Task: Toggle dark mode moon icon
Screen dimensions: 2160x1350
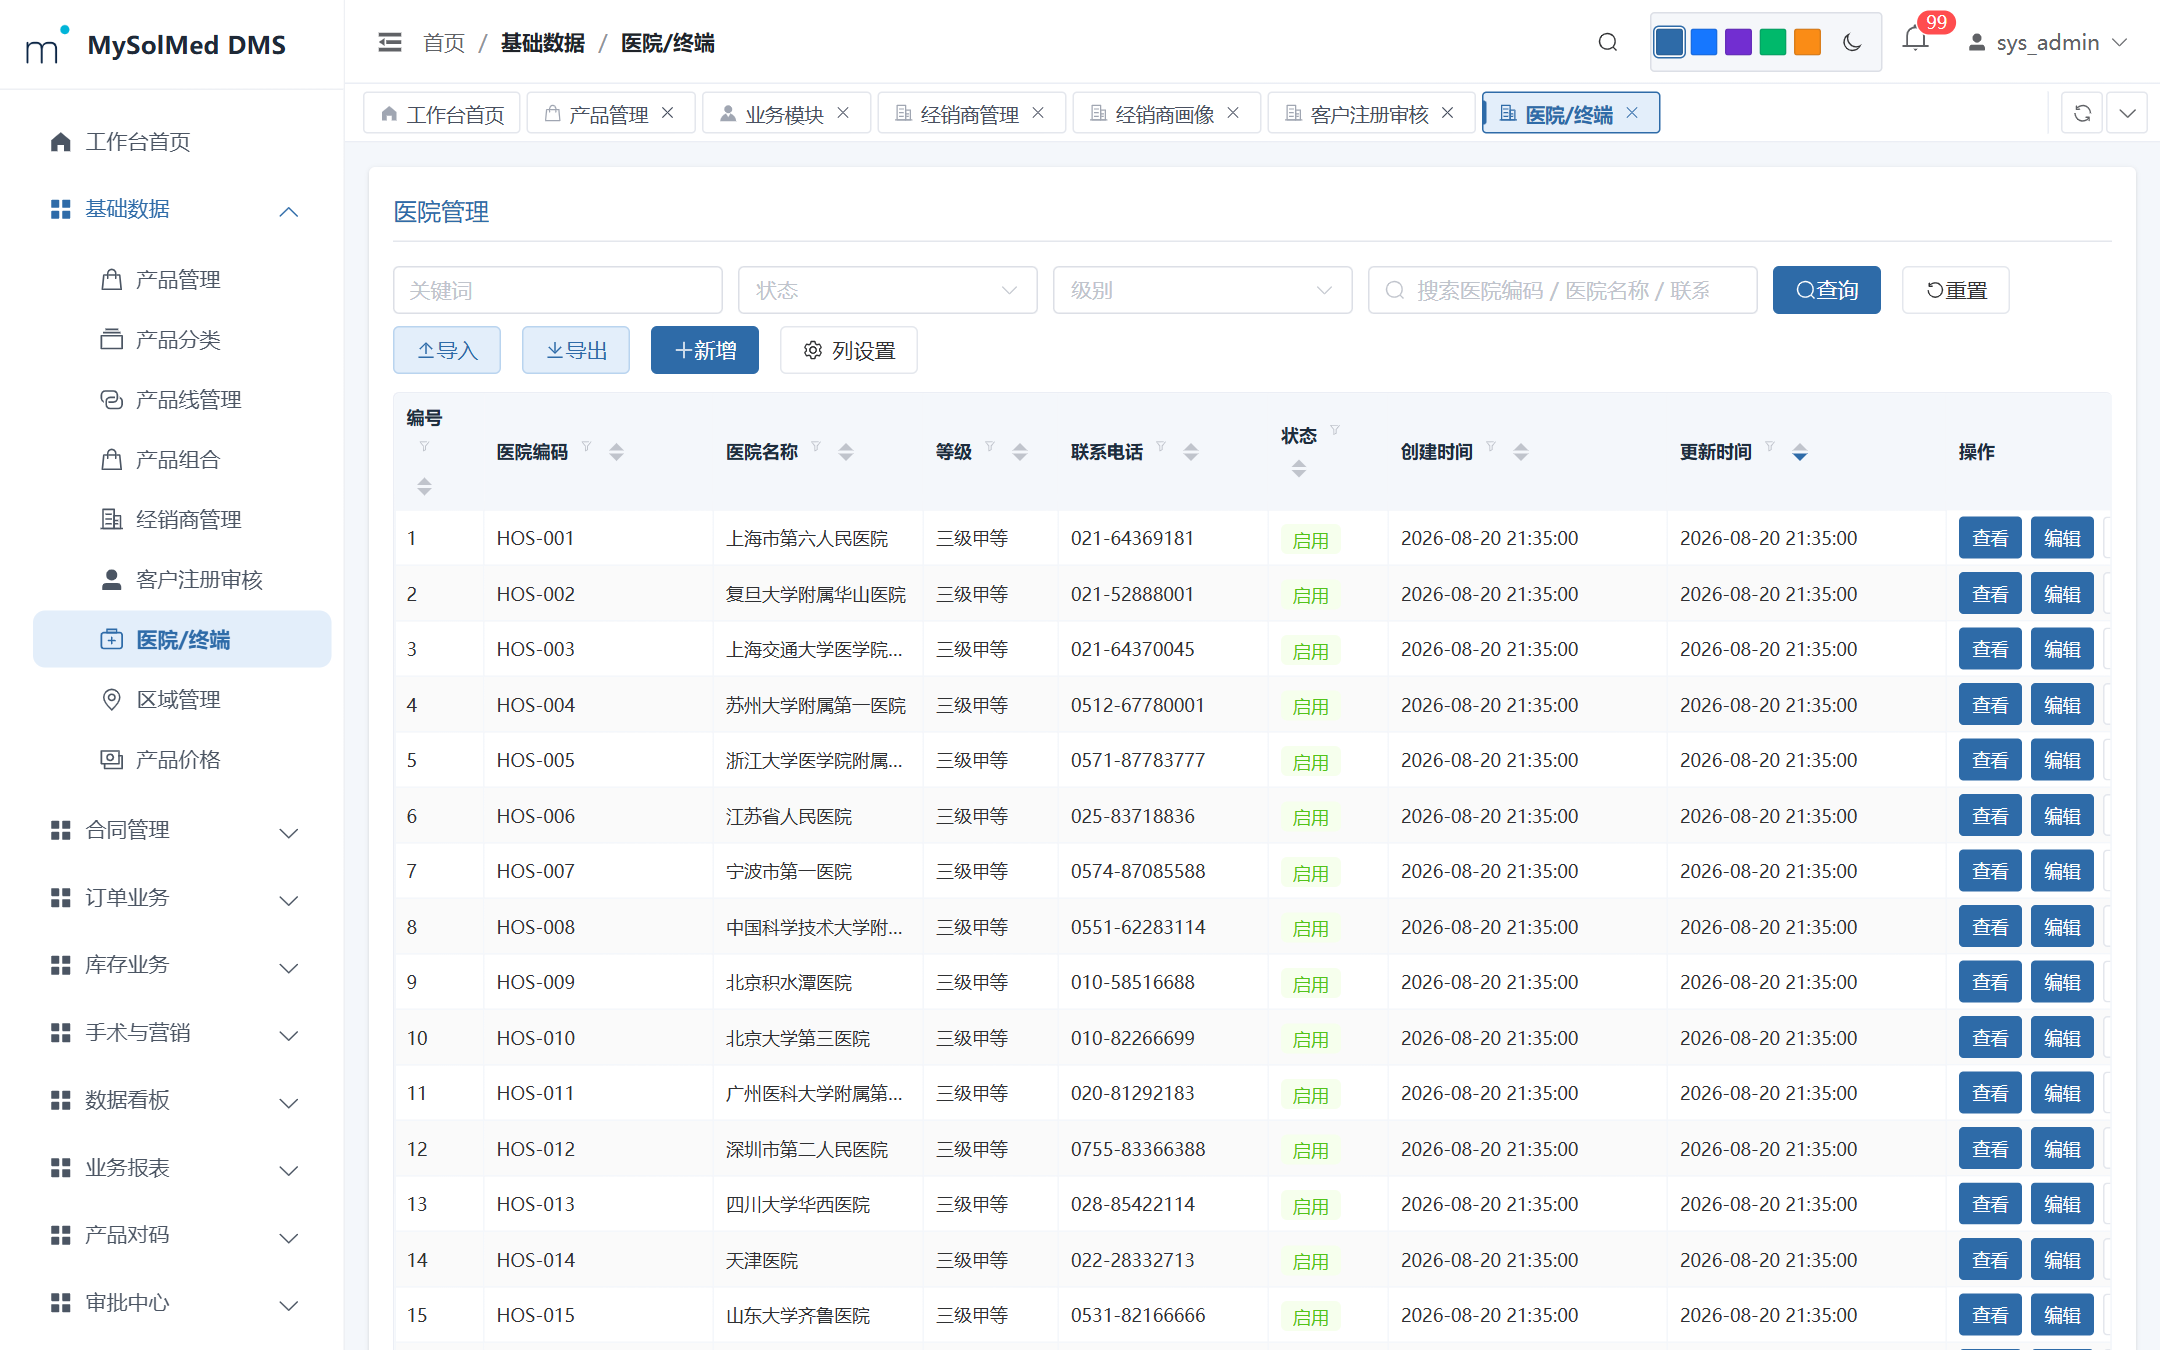Action: coord(1852,42)
